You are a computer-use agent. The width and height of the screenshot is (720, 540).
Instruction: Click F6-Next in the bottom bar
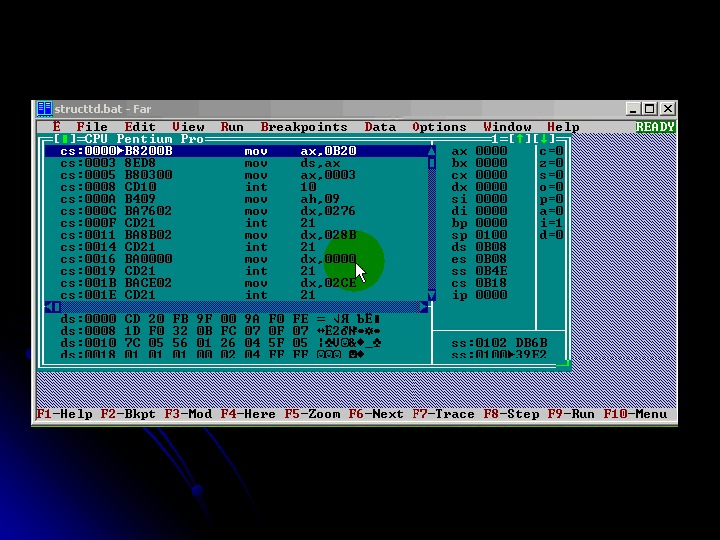(x=376, y=414)
